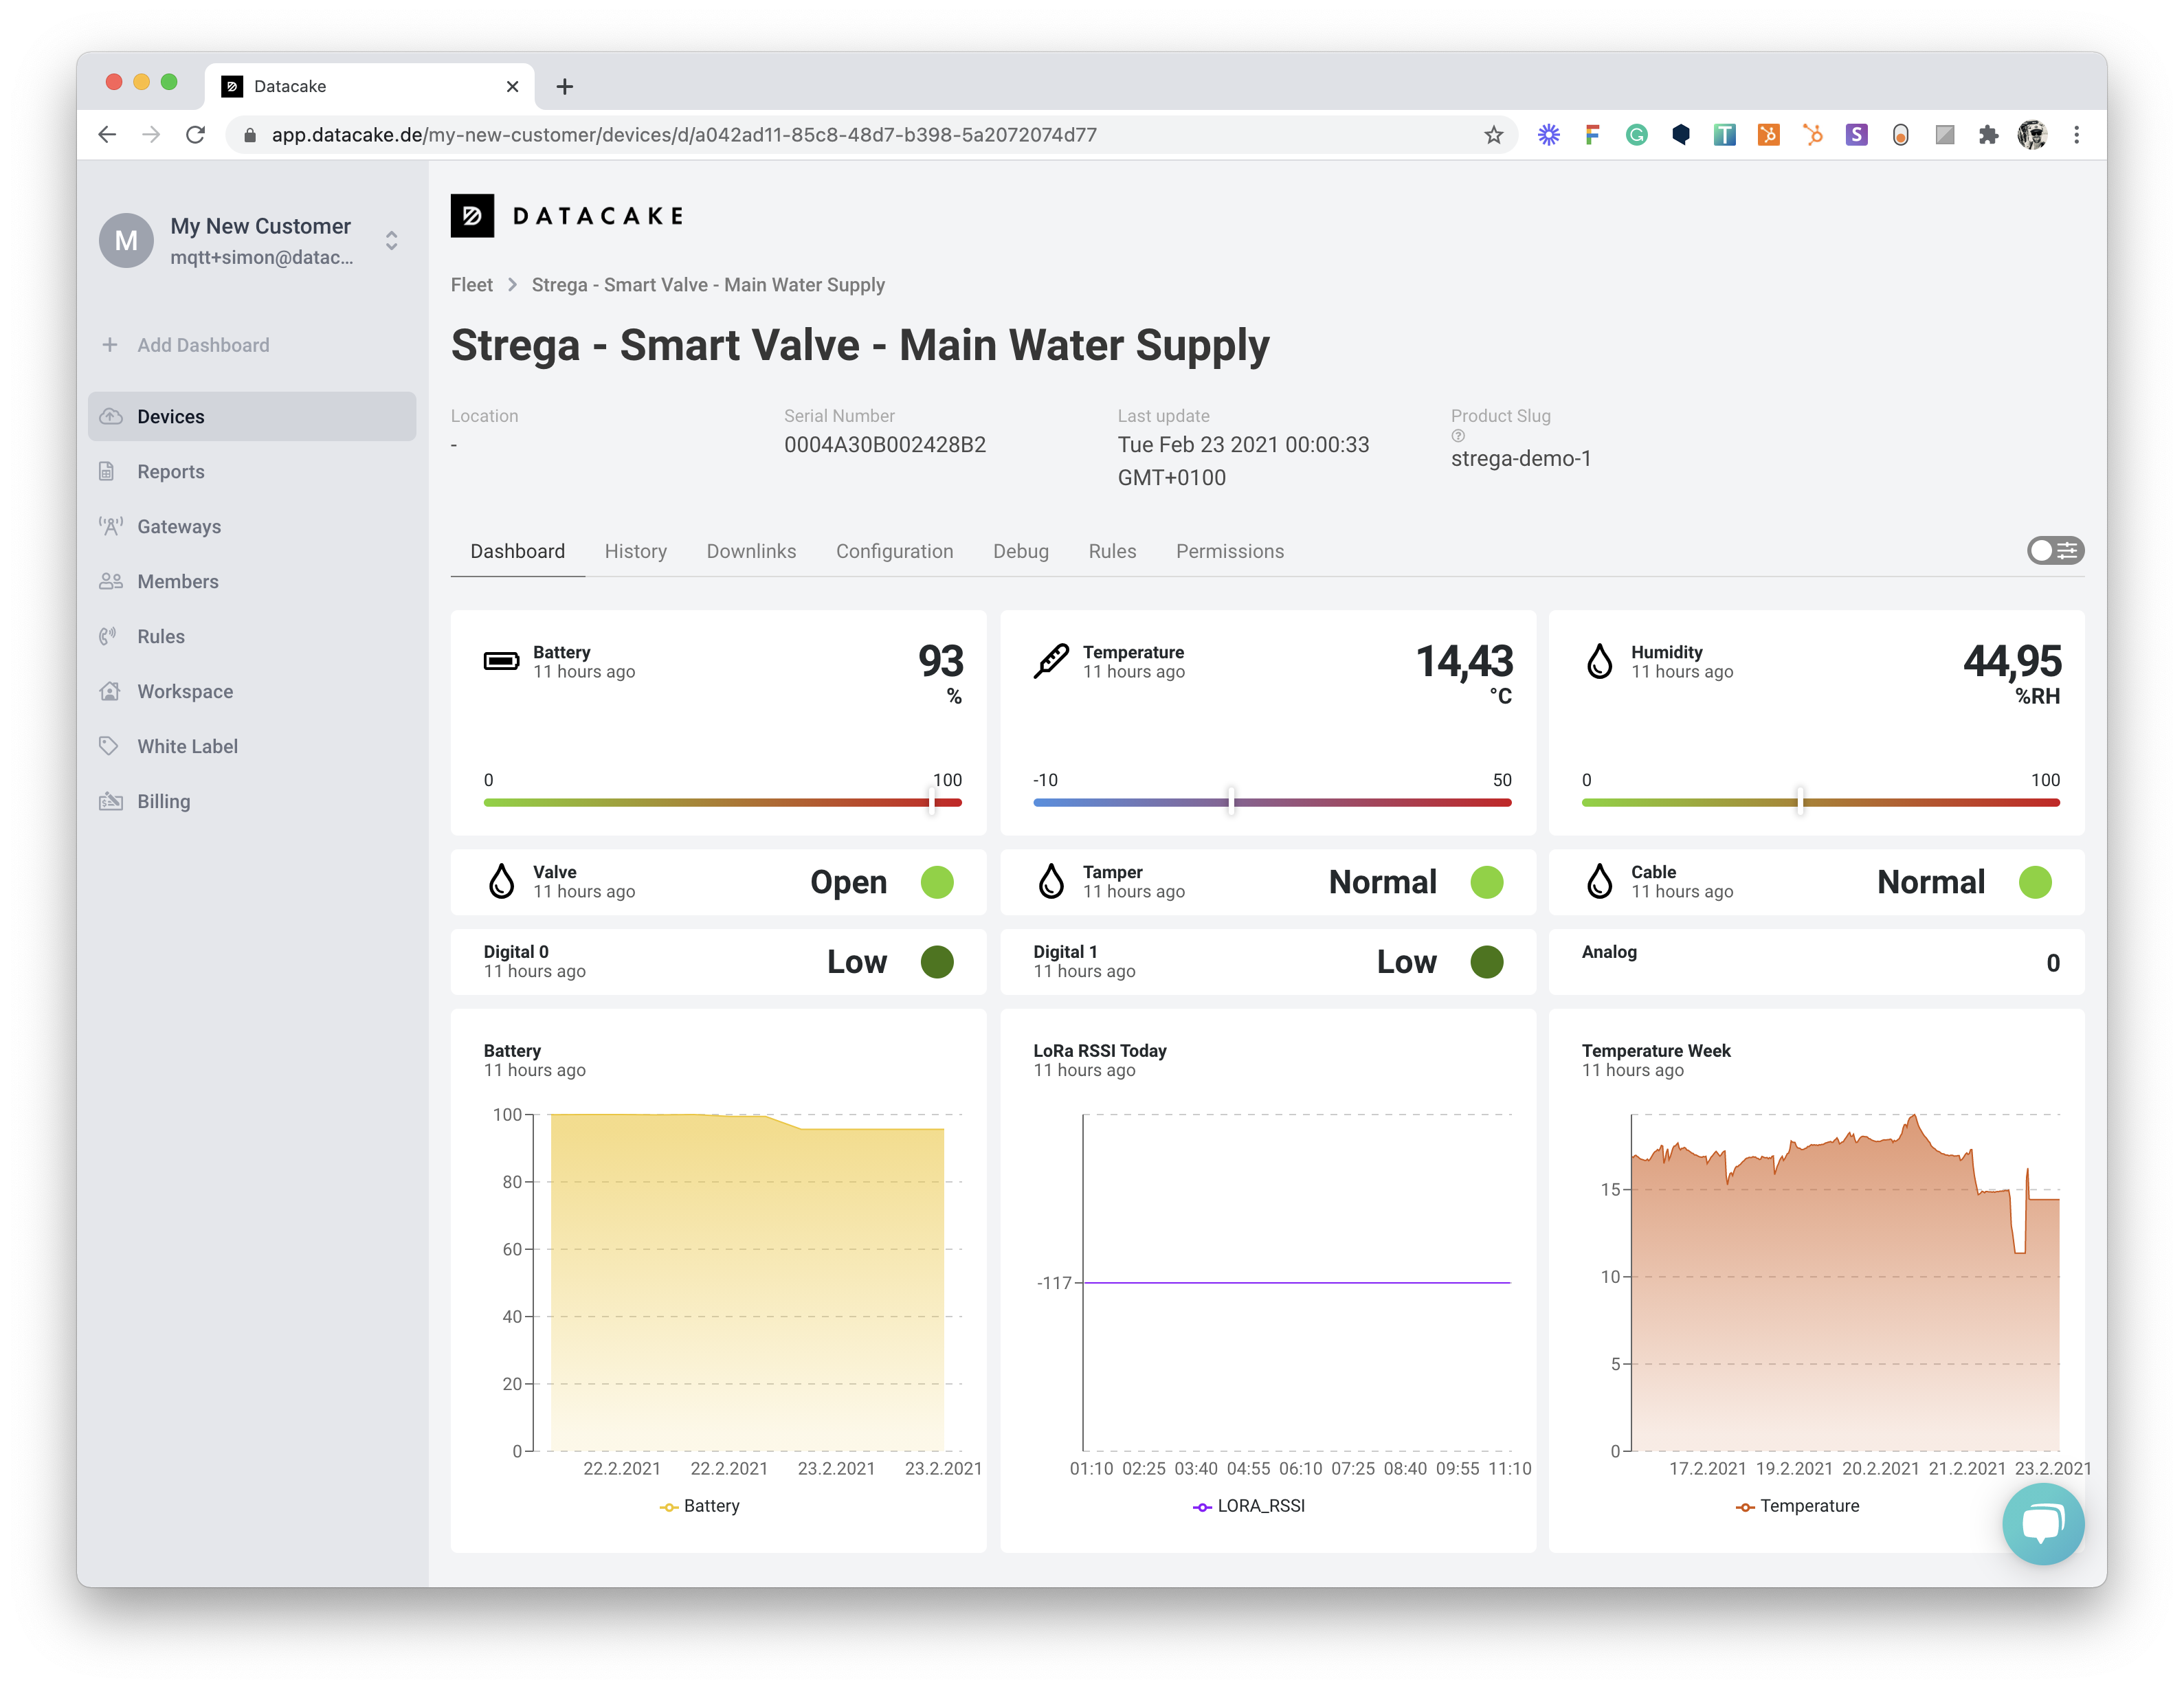Click the droplet icon in Tamper widget
Viewport: 2184px width, 1689px height.
click(1051, 881)
